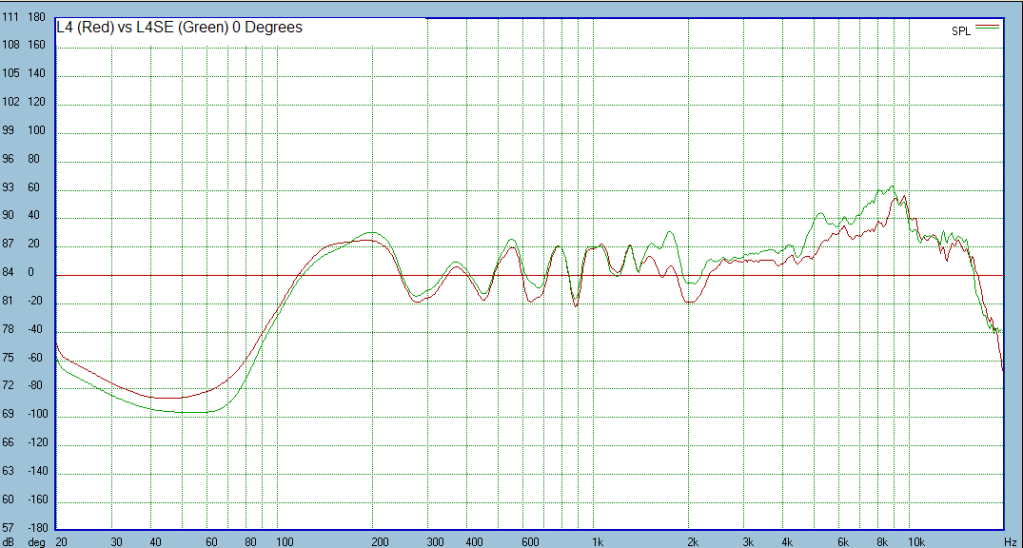Click the 8k frequency axis label
The height and width of the screenshot is (548, 1023).
pos(882,542)
